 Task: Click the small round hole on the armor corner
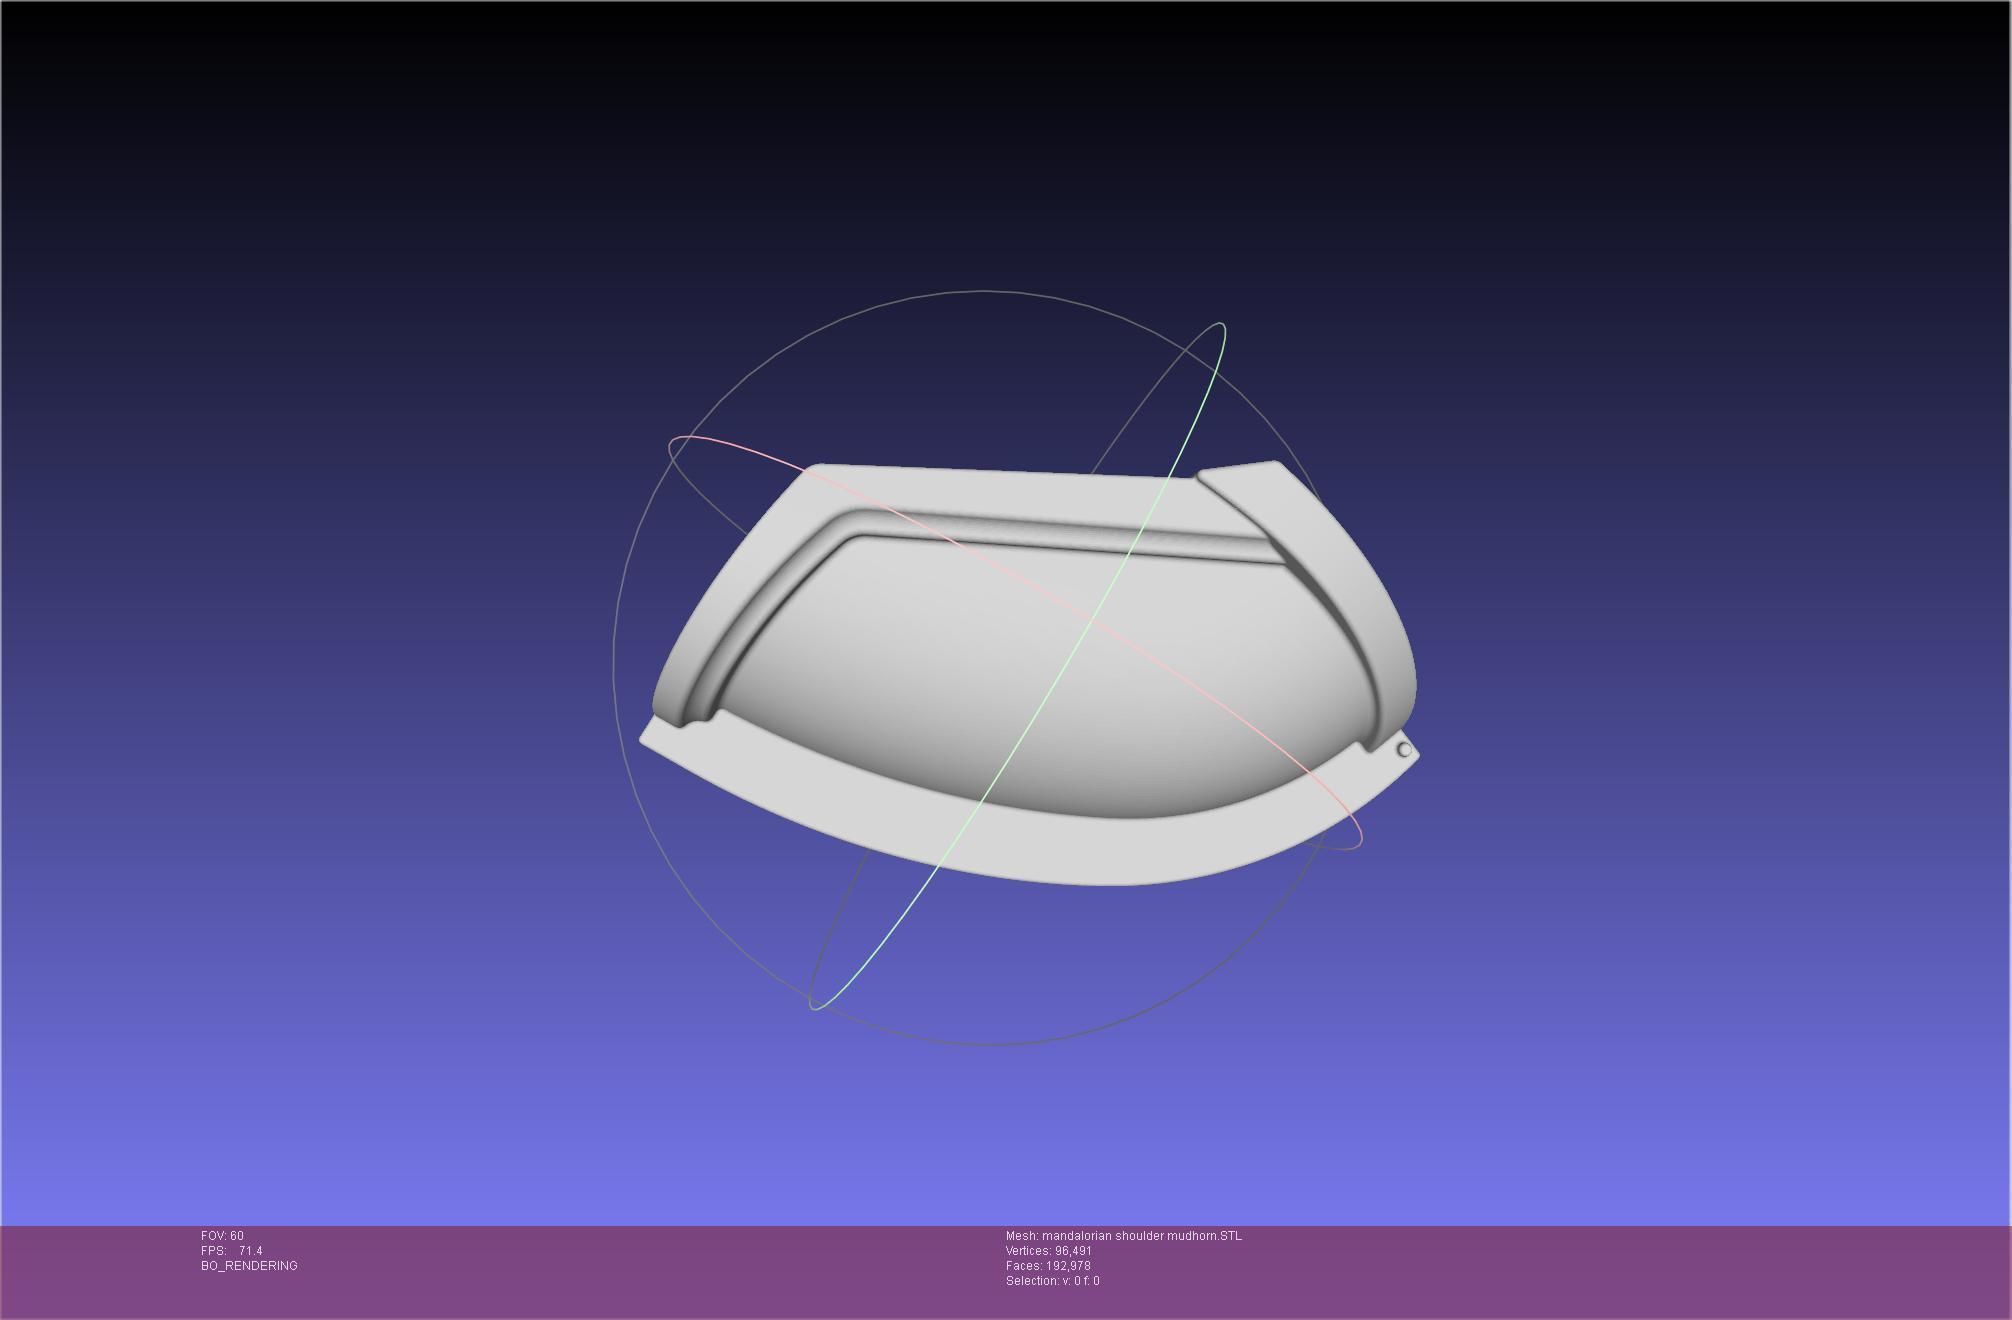(x=1404, y=749)
